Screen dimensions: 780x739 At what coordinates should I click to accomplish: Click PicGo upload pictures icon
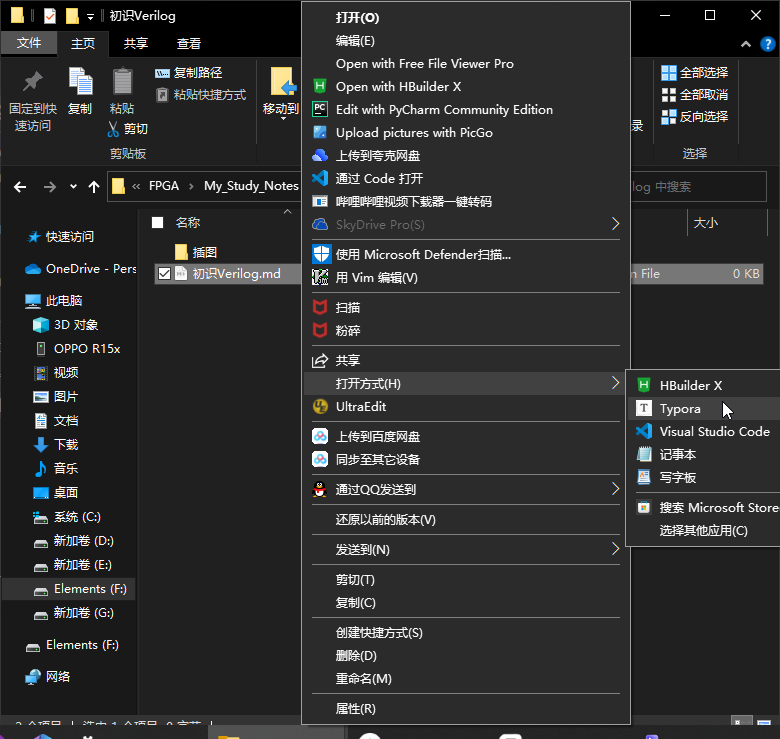(320, 132)
